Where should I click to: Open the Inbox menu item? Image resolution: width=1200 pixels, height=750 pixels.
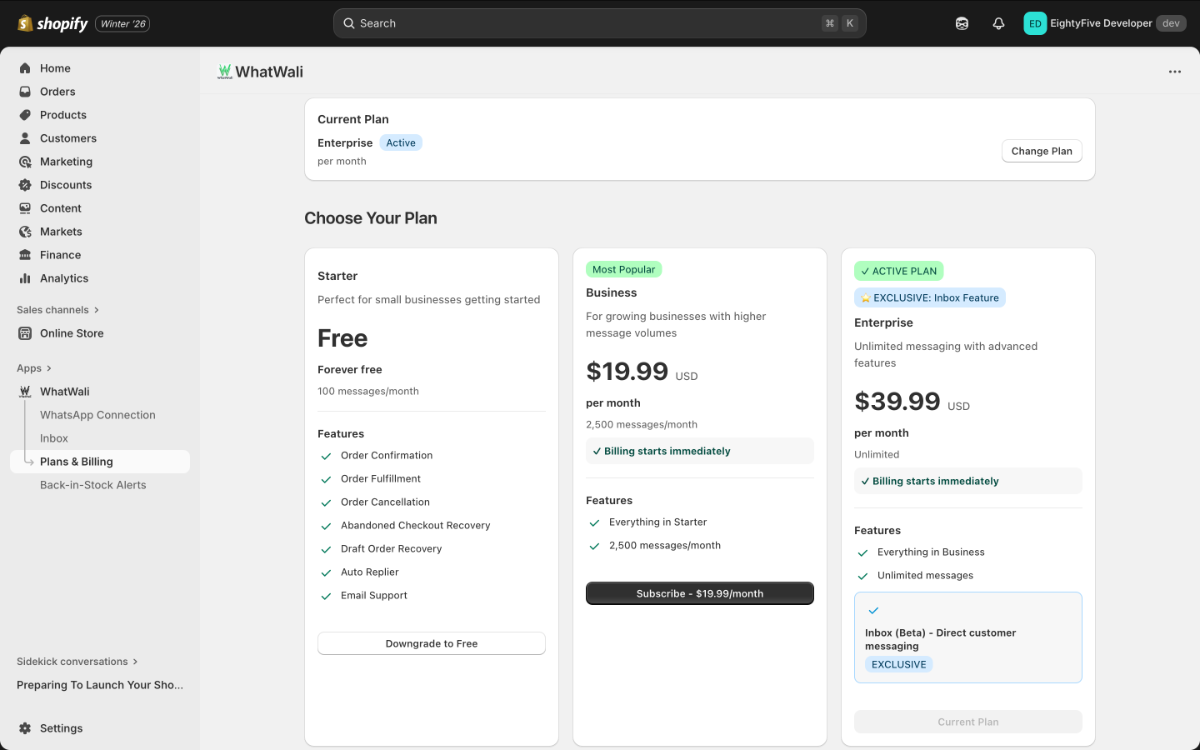click(54, 438)
